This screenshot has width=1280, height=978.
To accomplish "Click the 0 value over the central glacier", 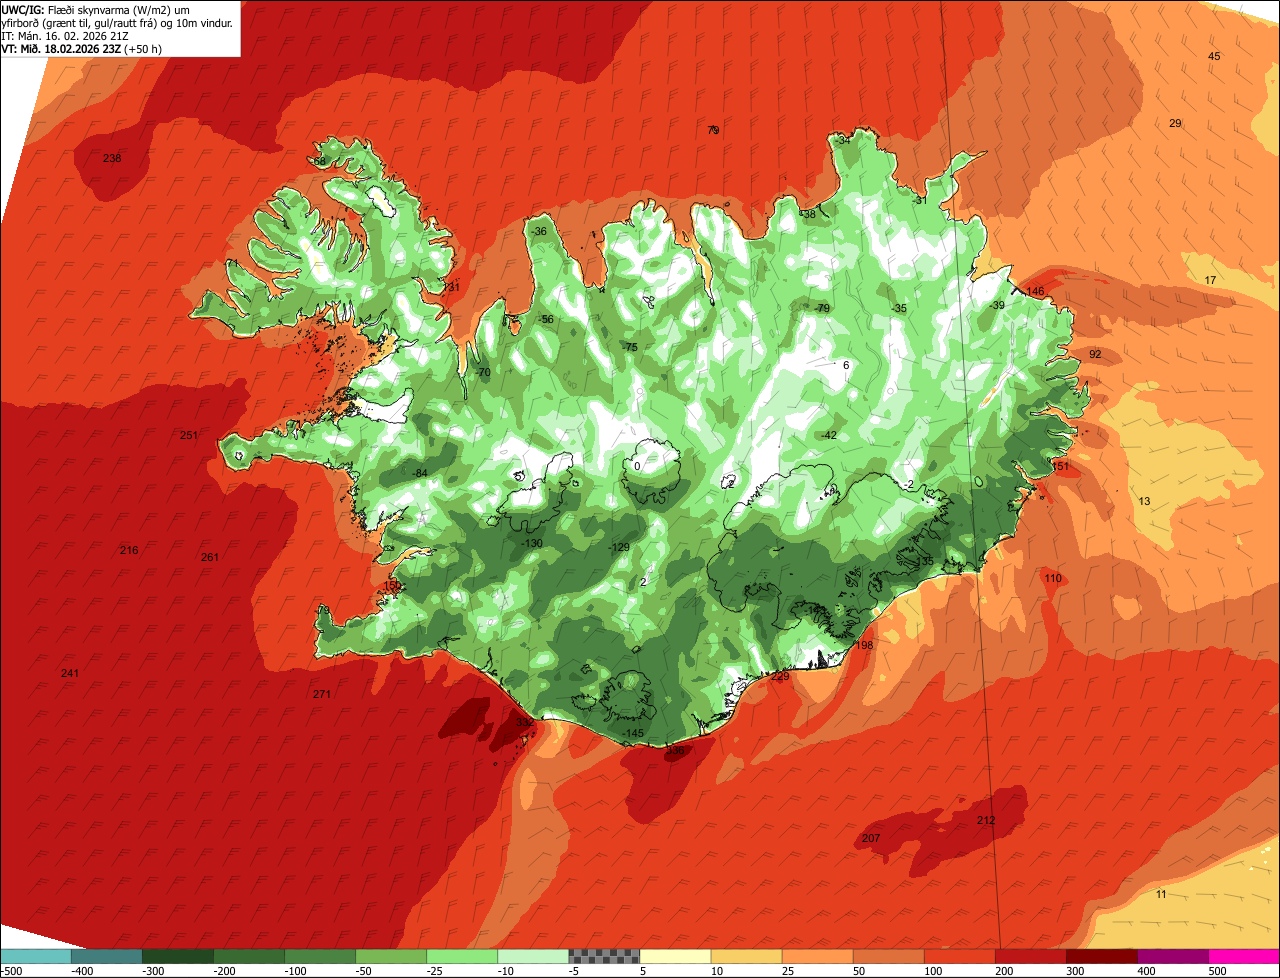I will click(637, 466).
